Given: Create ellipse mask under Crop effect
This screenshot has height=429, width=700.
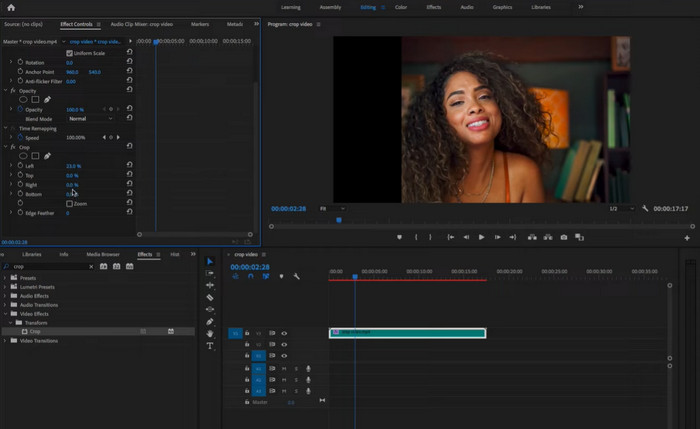Looking at the screenshot, I should [x=23, y=156].
